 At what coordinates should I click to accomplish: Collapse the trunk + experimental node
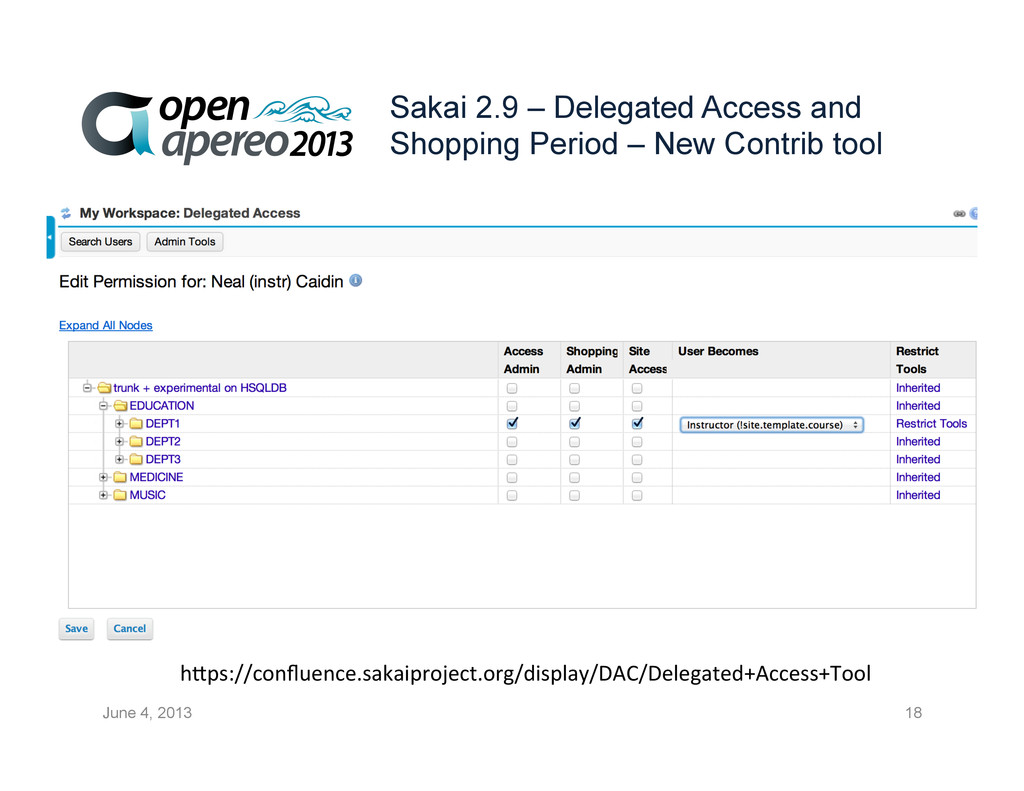[x=87, y=387]
